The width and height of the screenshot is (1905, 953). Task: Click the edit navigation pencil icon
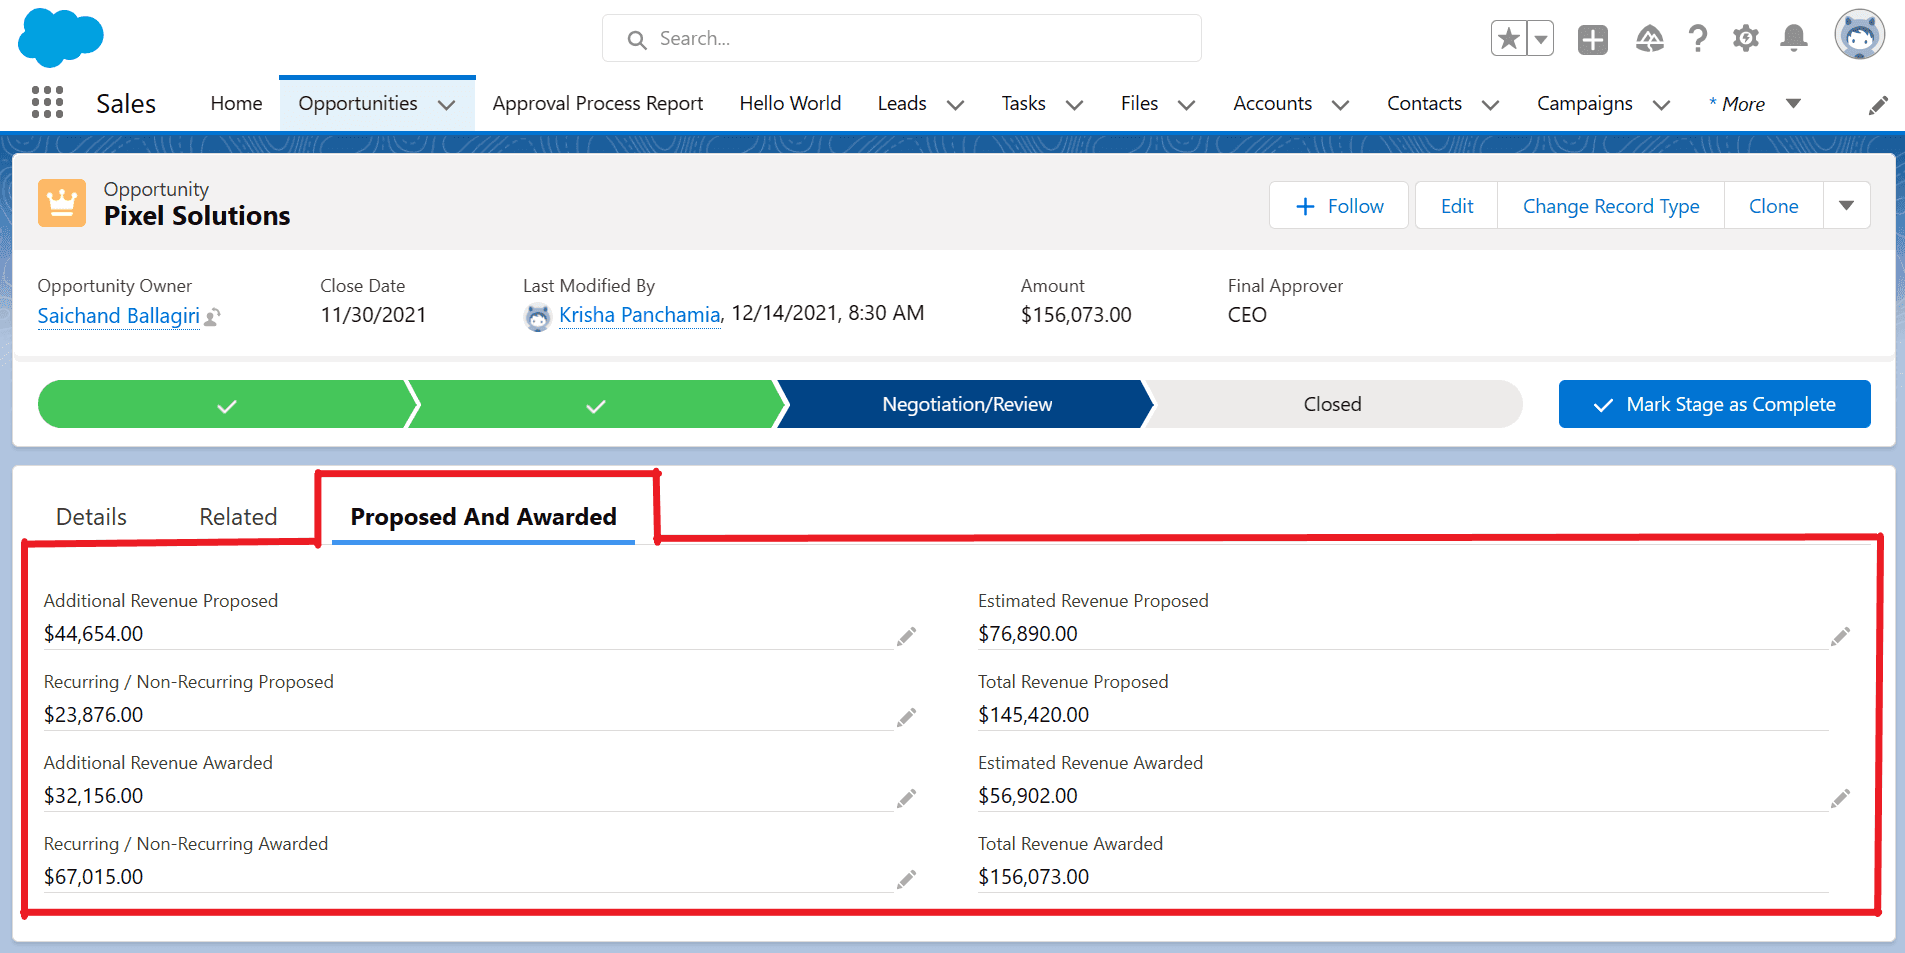(x=1878, y=105)
